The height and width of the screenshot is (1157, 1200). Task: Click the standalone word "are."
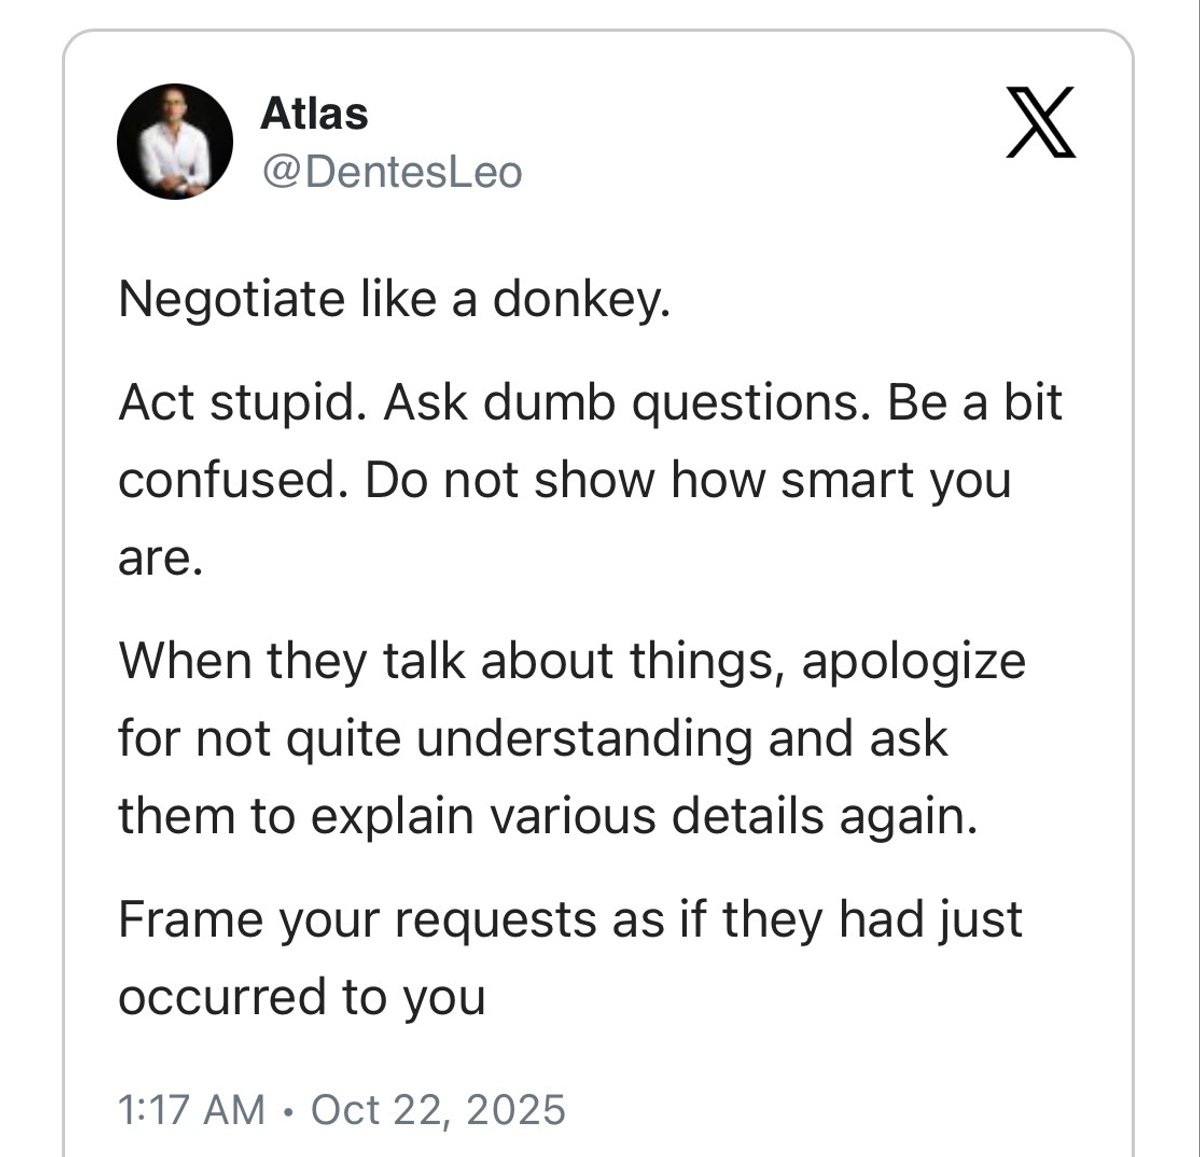[160, 559]
